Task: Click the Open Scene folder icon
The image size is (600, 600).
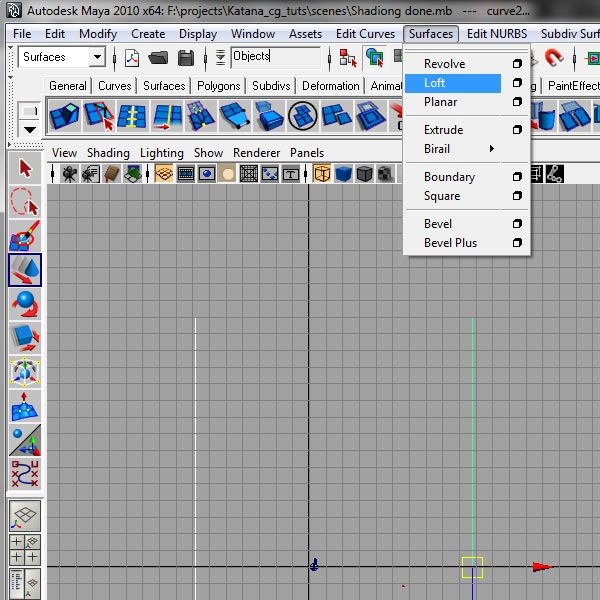Action: tap(158, 58)
